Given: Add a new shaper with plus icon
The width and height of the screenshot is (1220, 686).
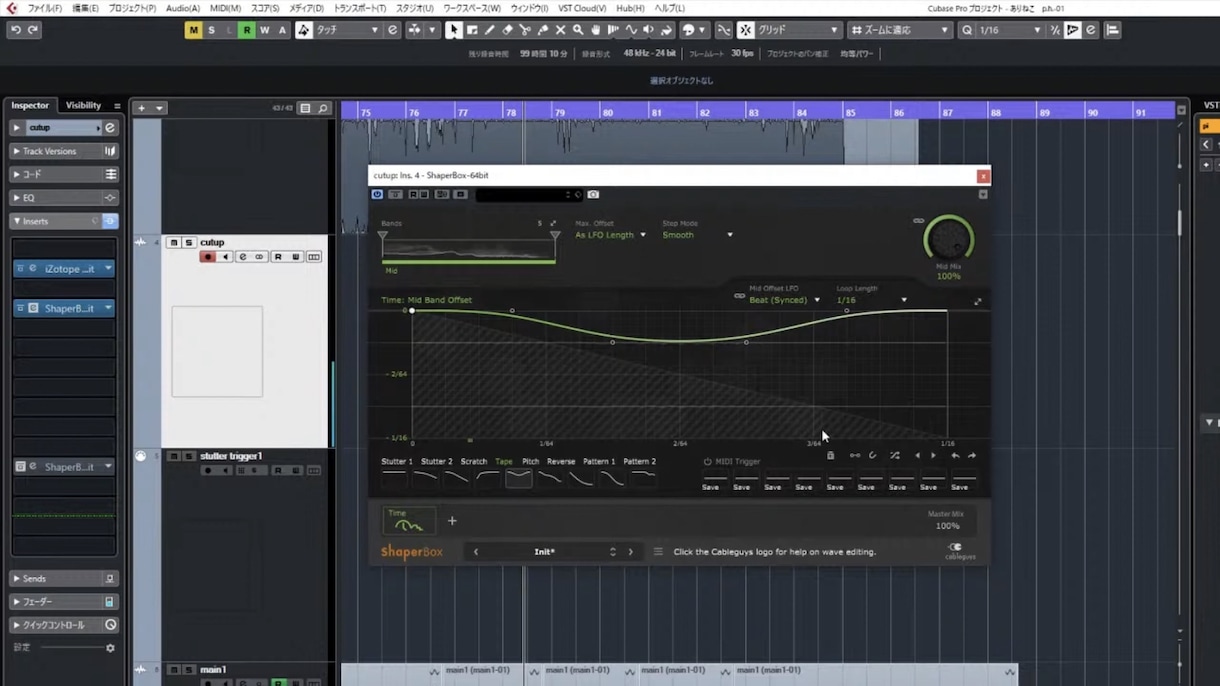Looking at the screenshot, I should point(452,521).
